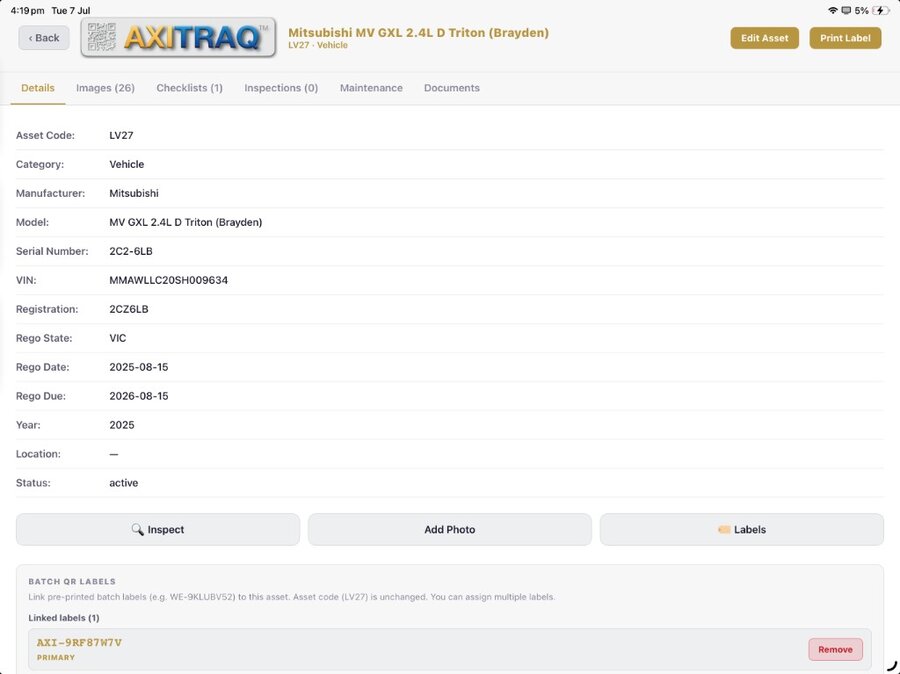Go back using the Back button
The height and width of the screenshot is (674, 900).
(44, 38)
